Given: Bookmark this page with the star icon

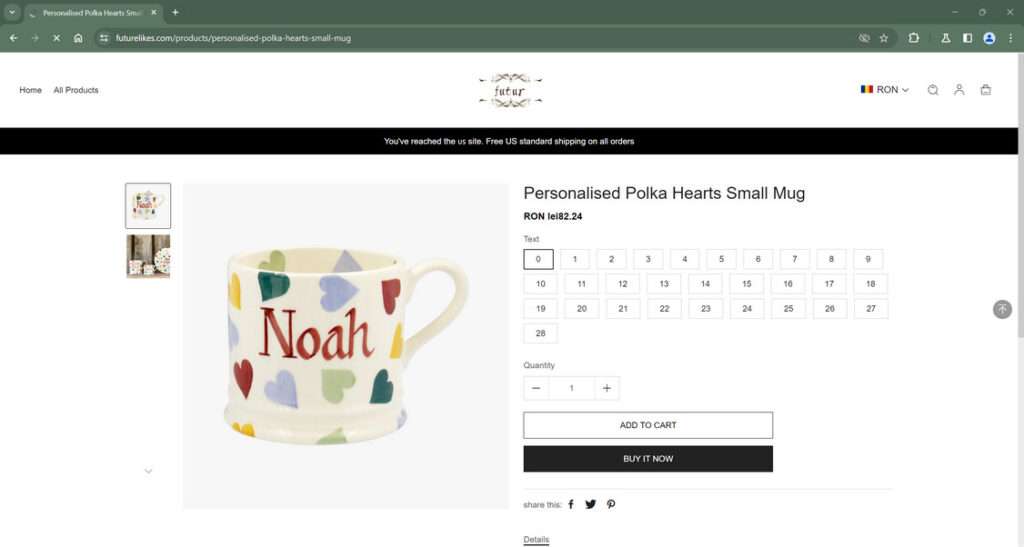Looking at the screenshot, I should click(x=884, y=38).
